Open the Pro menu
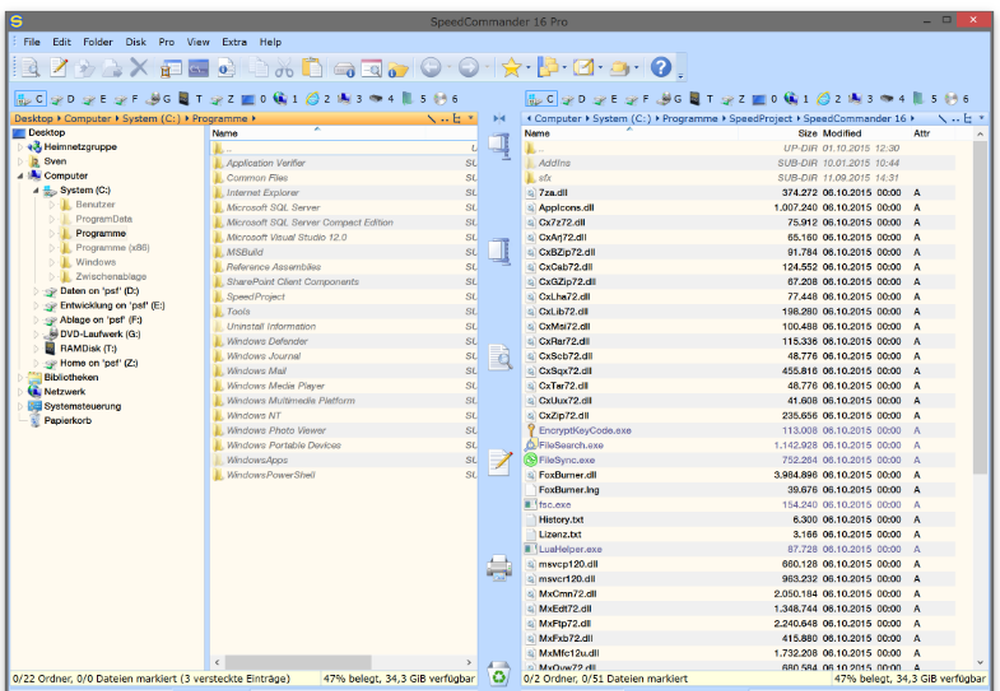The width and height of the screenshot is (1000, 691). click(x=166, y=42)
